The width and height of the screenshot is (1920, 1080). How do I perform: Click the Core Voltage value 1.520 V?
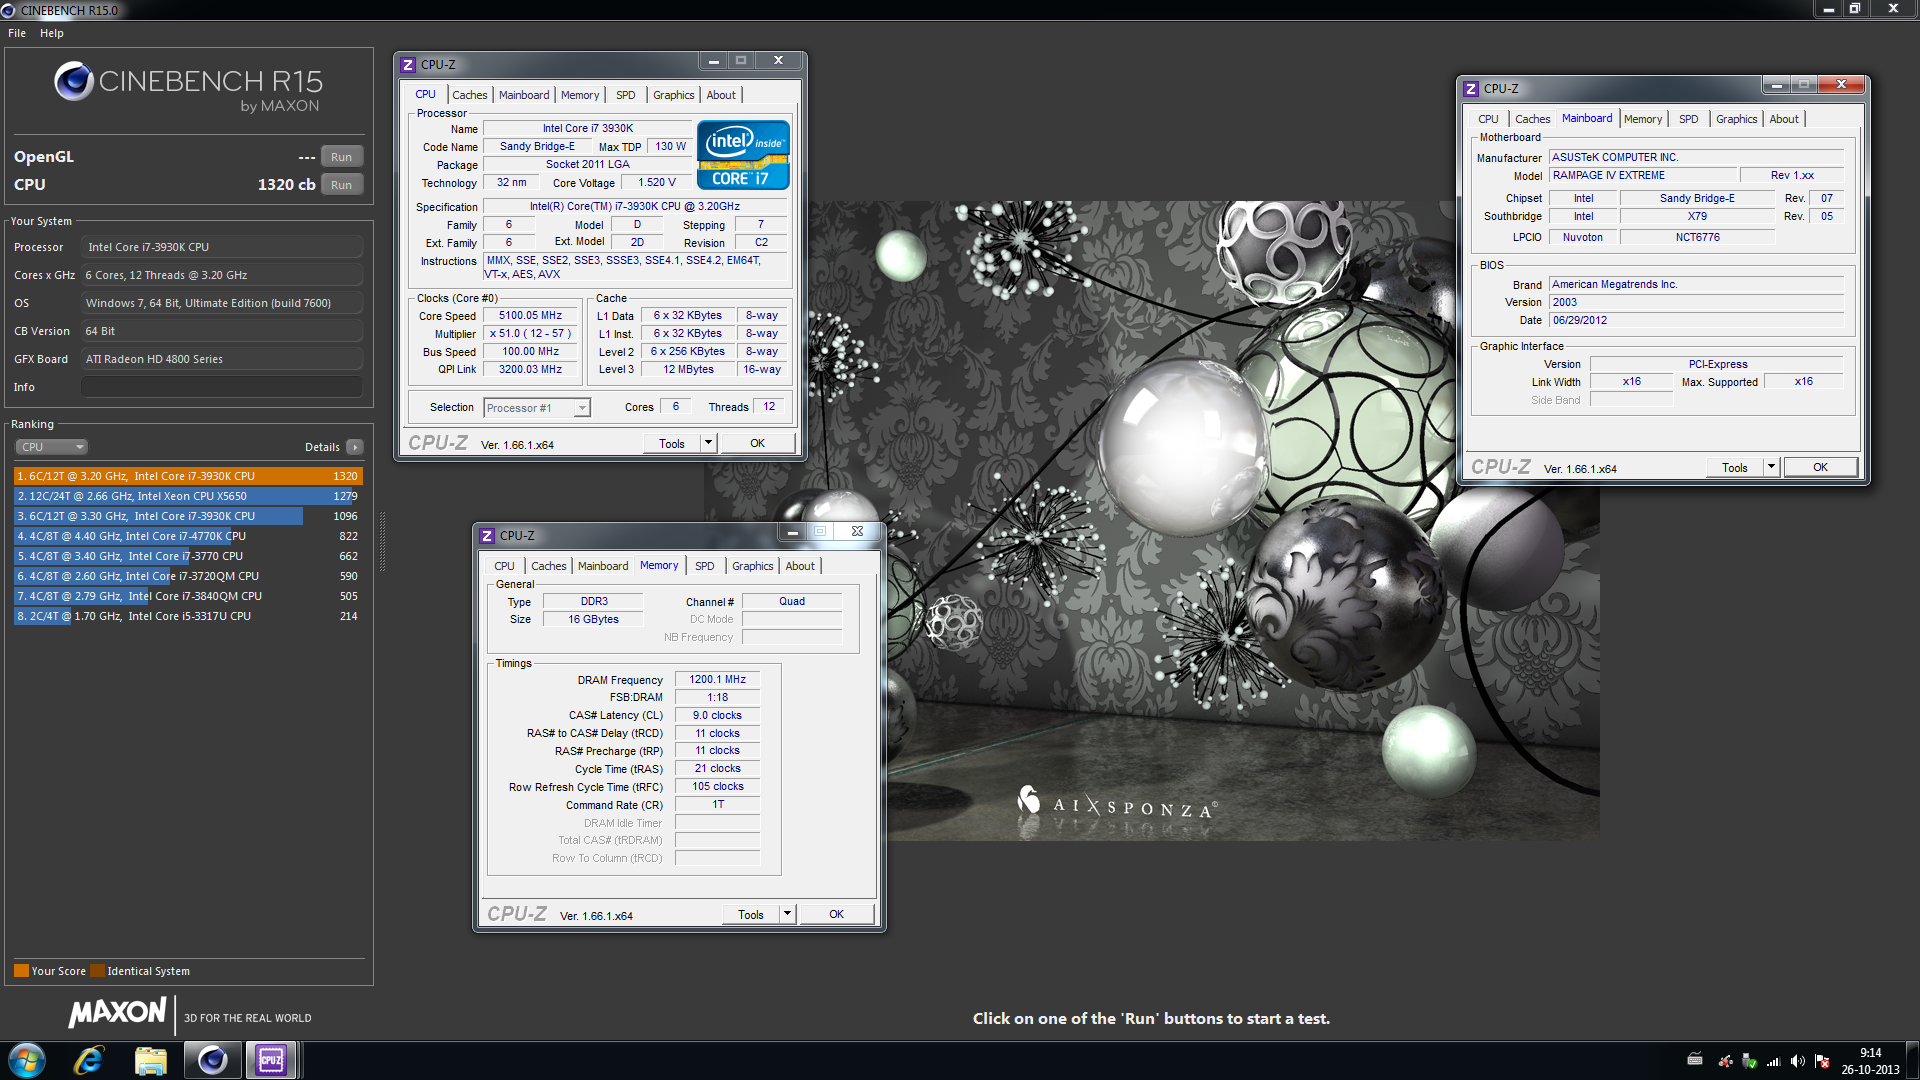pyautogui.click(x=657, y=183)
